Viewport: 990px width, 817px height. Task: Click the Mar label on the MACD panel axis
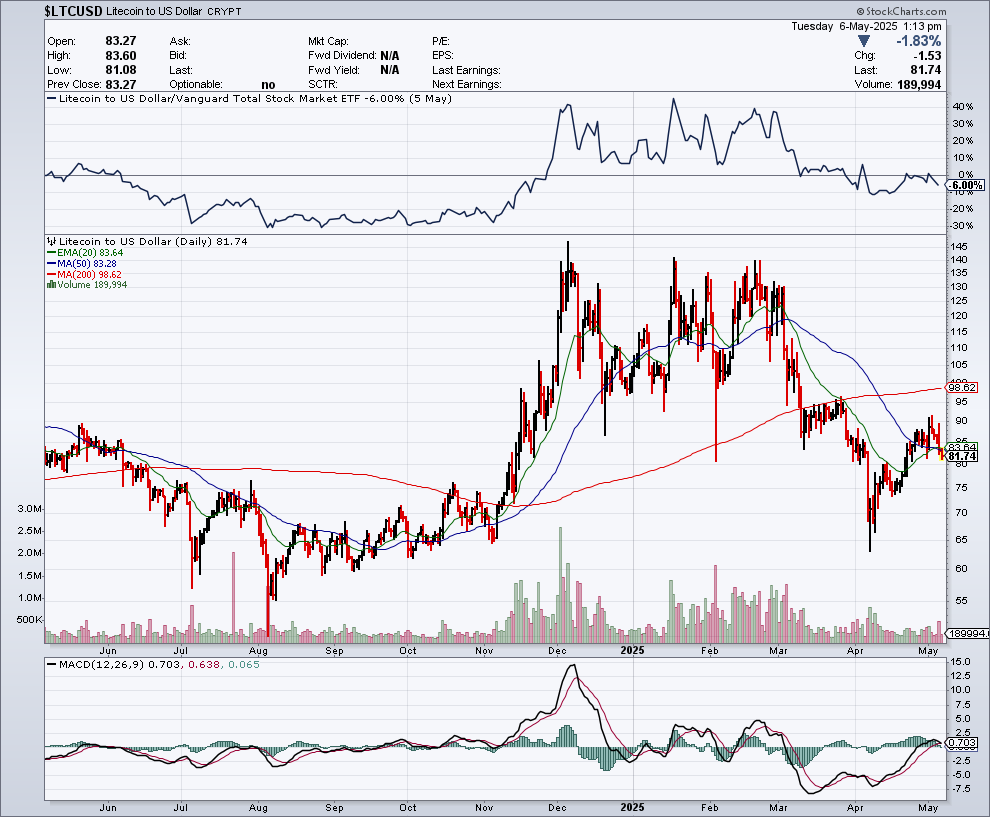778,808
